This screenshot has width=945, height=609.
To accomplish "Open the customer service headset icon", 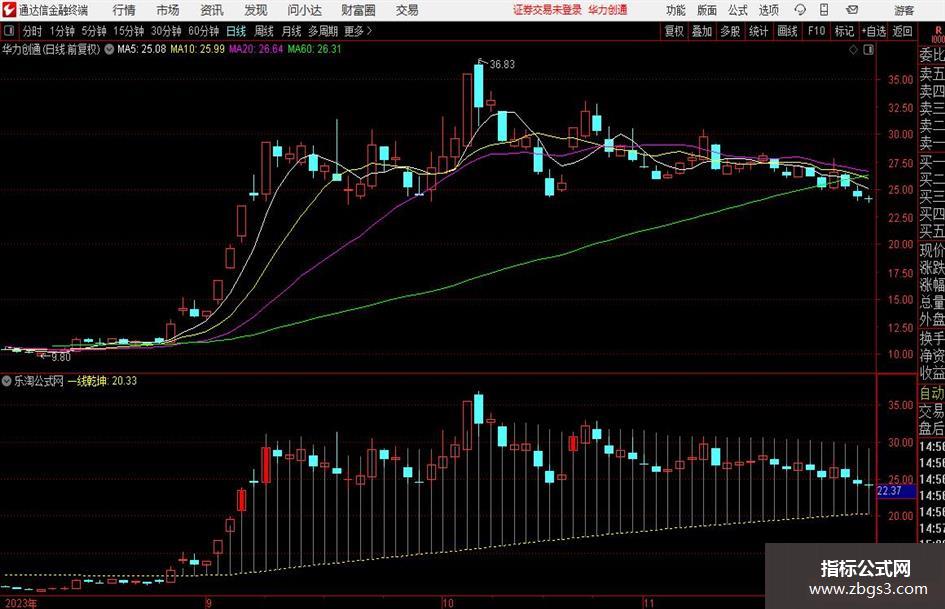I will tap(800, 10).
